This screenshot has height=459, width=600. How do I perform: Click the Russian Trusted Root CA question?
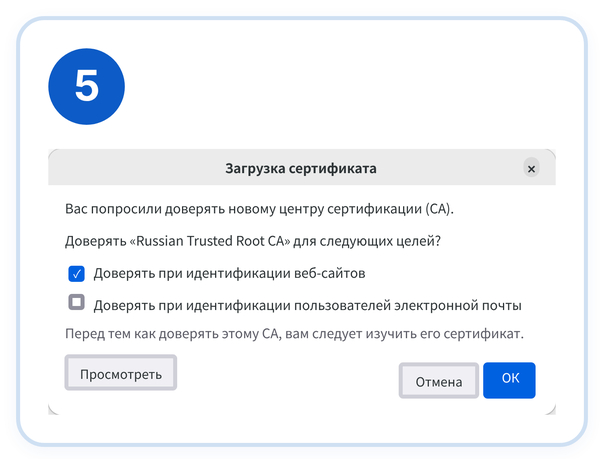(253, 241)
